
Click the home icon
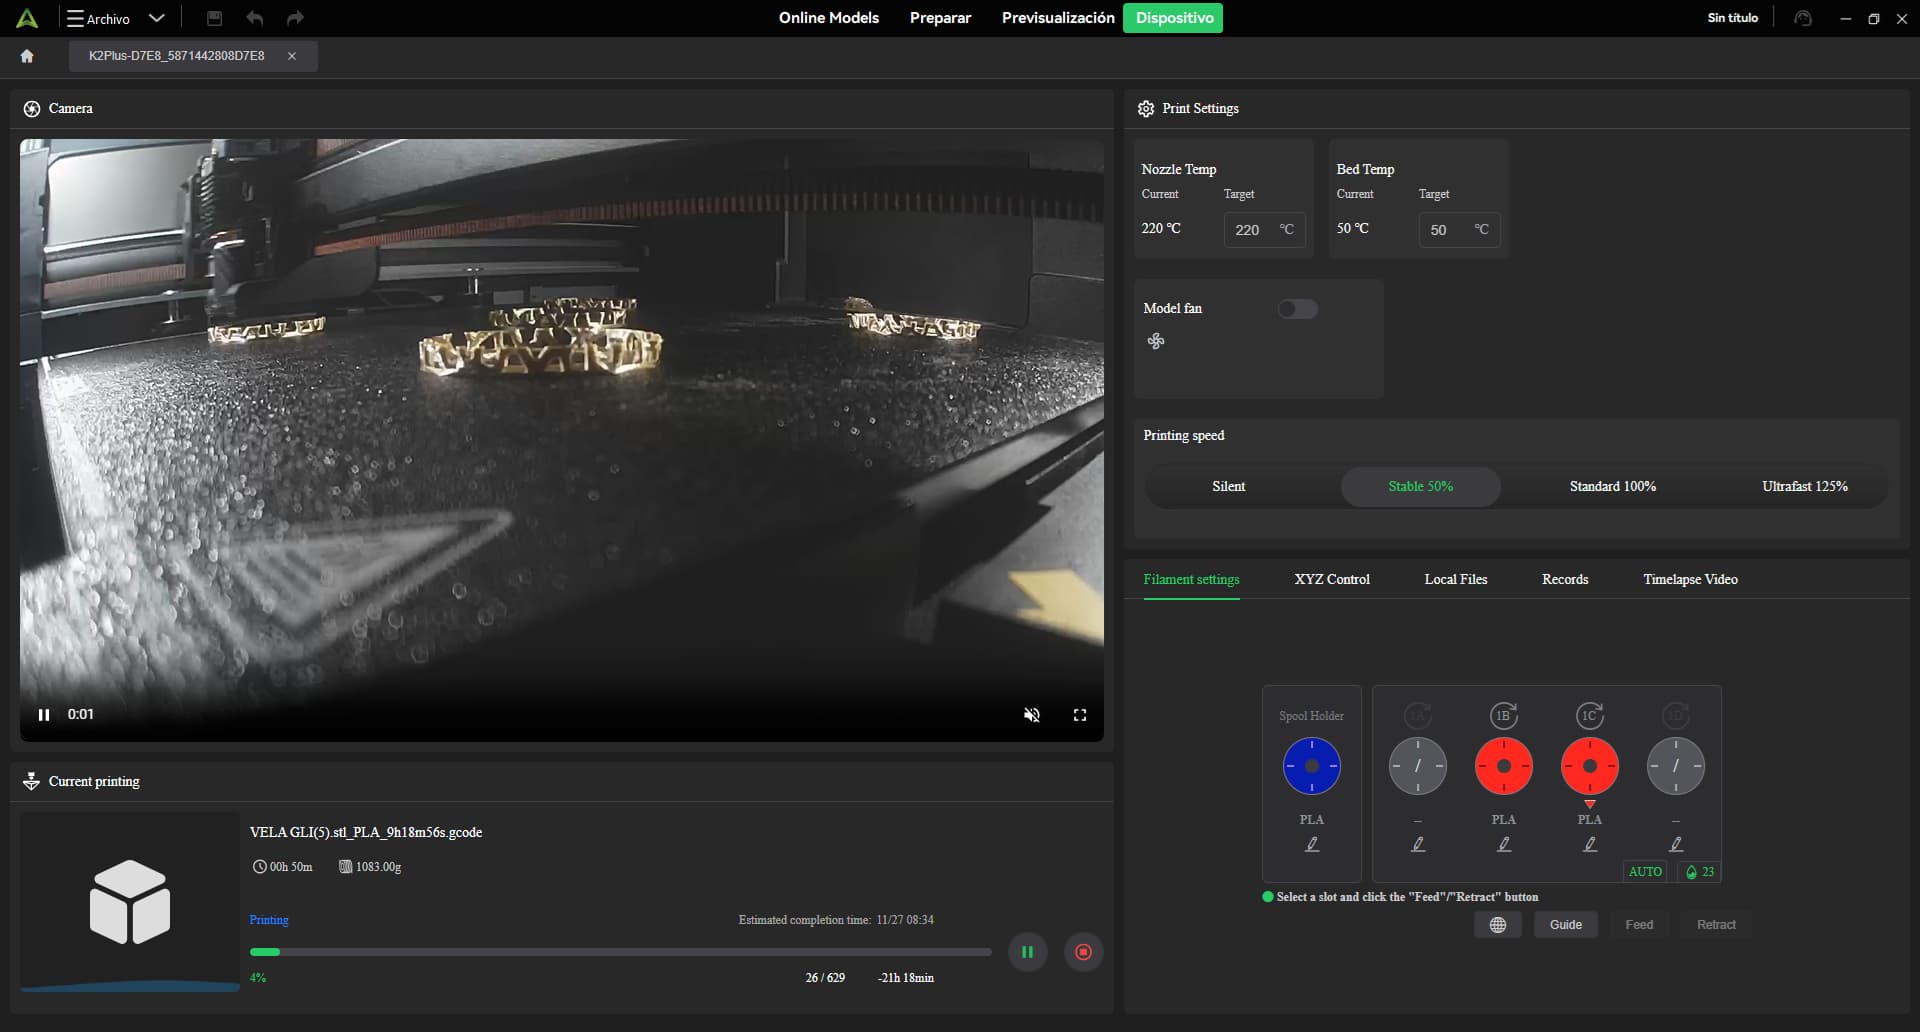pos(27,56)
